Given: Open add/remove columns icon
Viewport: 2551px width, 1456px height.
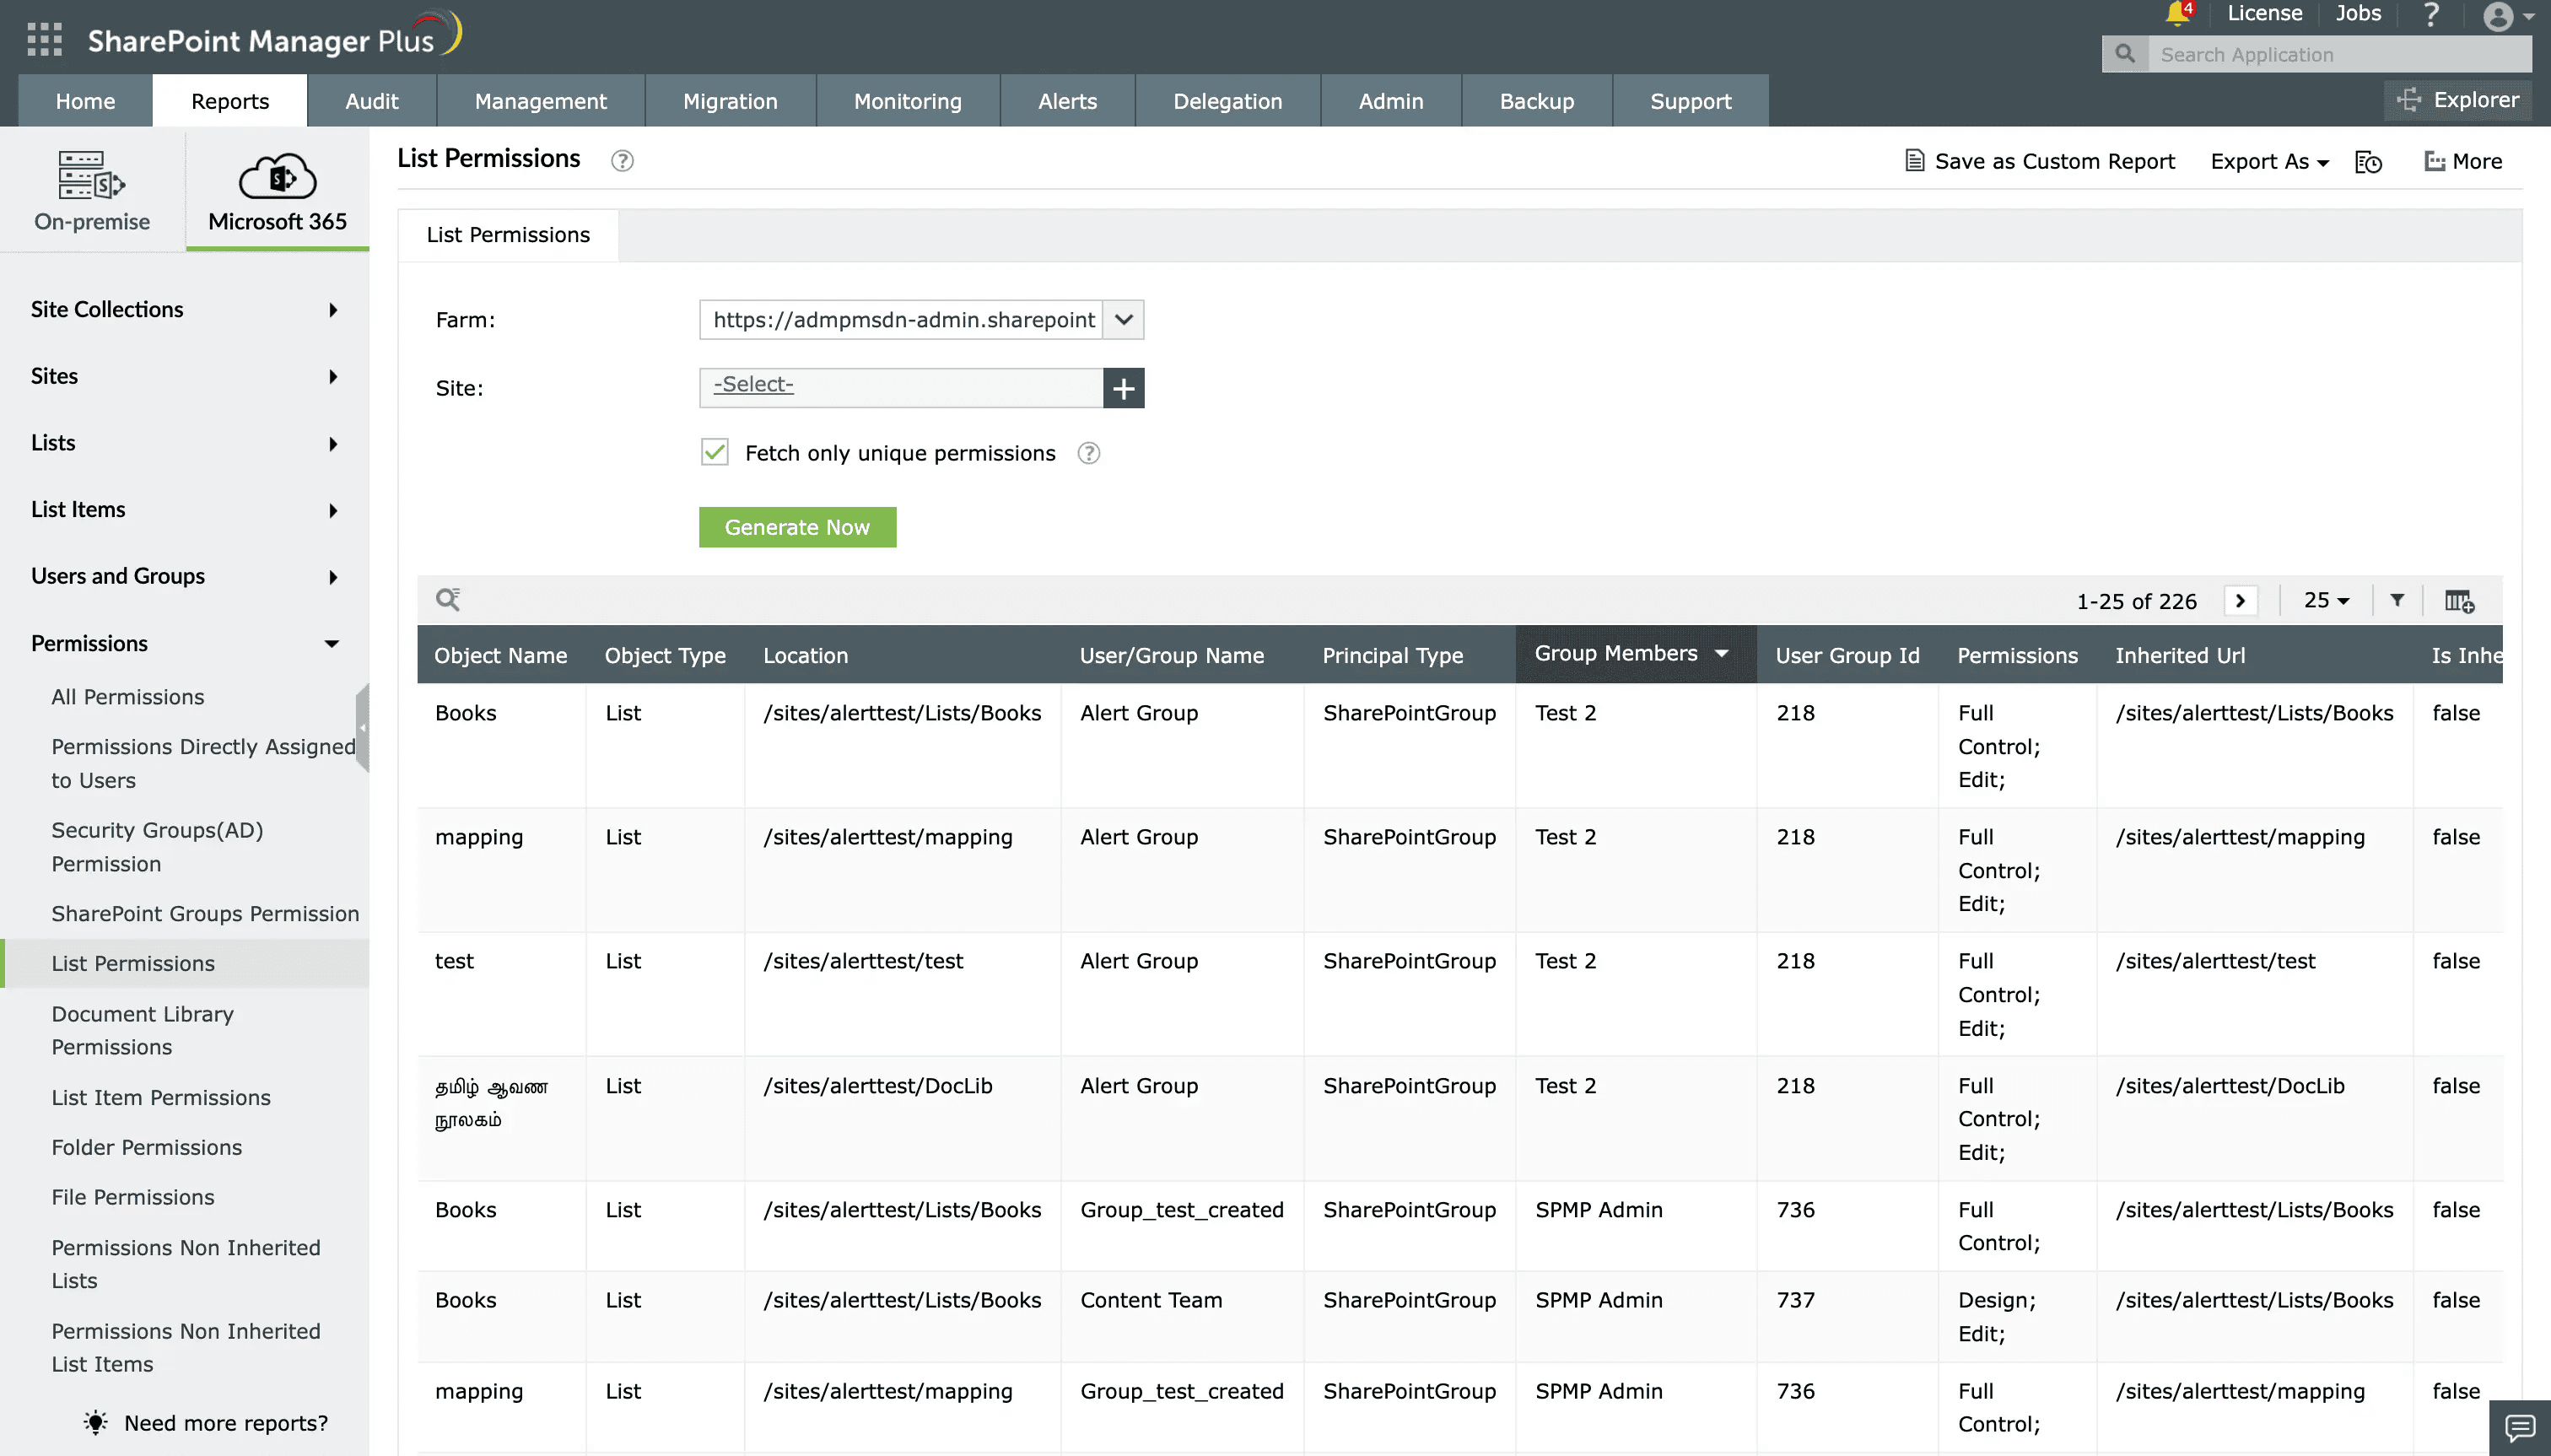Looking at the screenshot, I should tap(2459, 601).
